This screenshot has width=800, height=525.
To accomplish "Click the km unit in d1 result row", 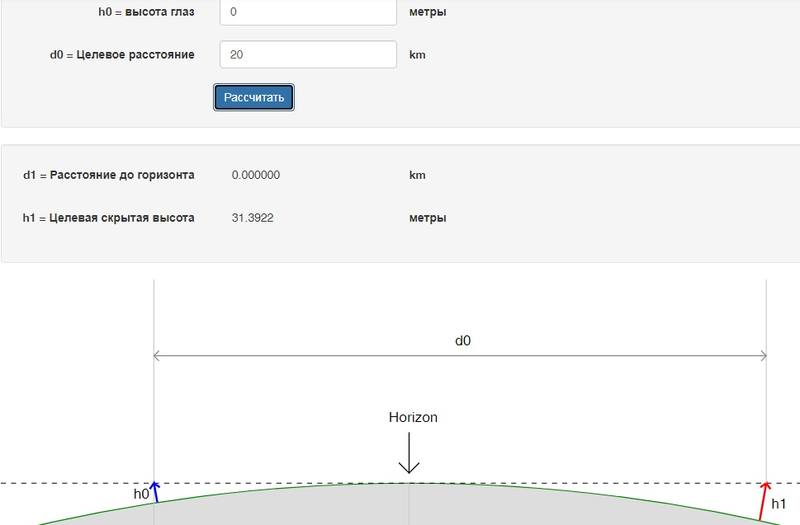I will 417,175.
